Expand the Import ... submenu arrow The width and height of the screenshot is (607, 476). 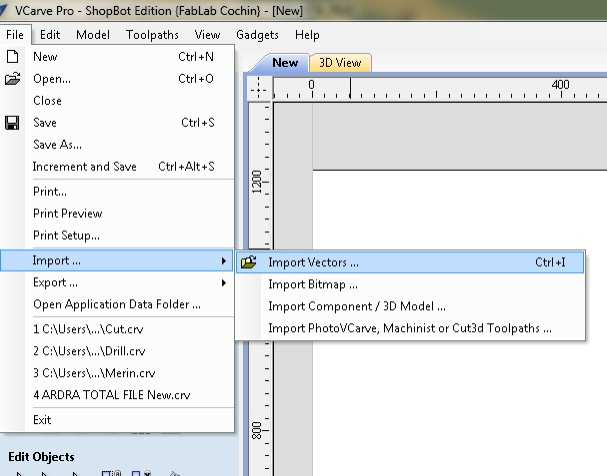[x=223, y=261]
